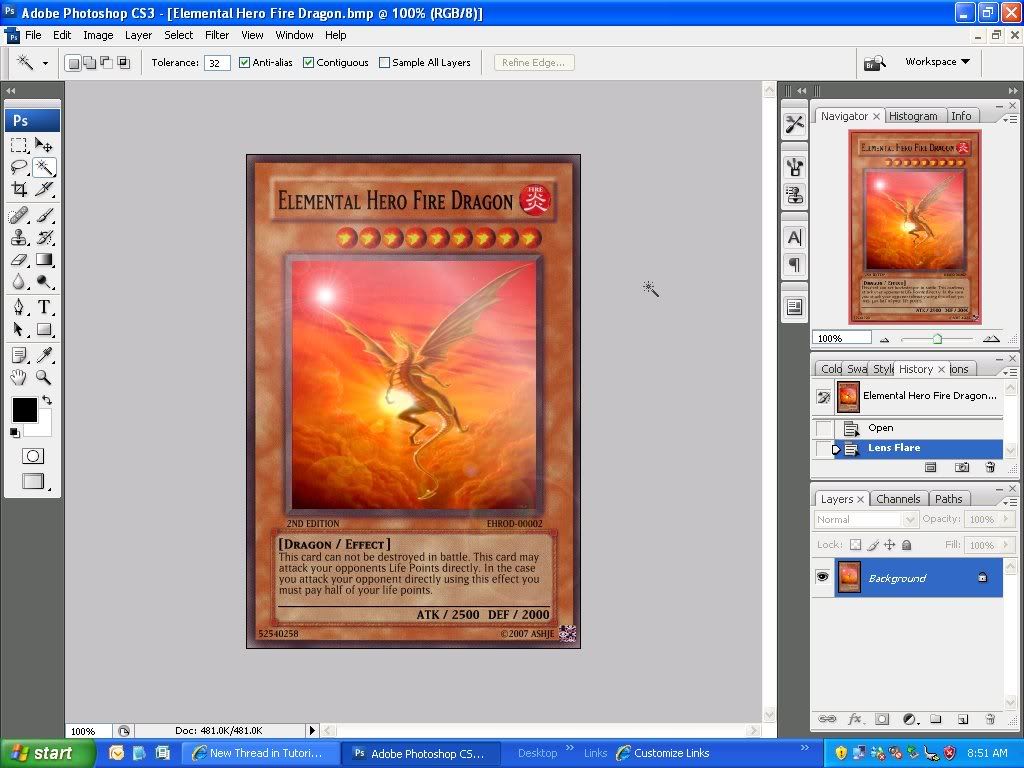This screenshot has width=1024, height=768.
Task: Create new snapshot in History panel
Action: pos(961,467)
